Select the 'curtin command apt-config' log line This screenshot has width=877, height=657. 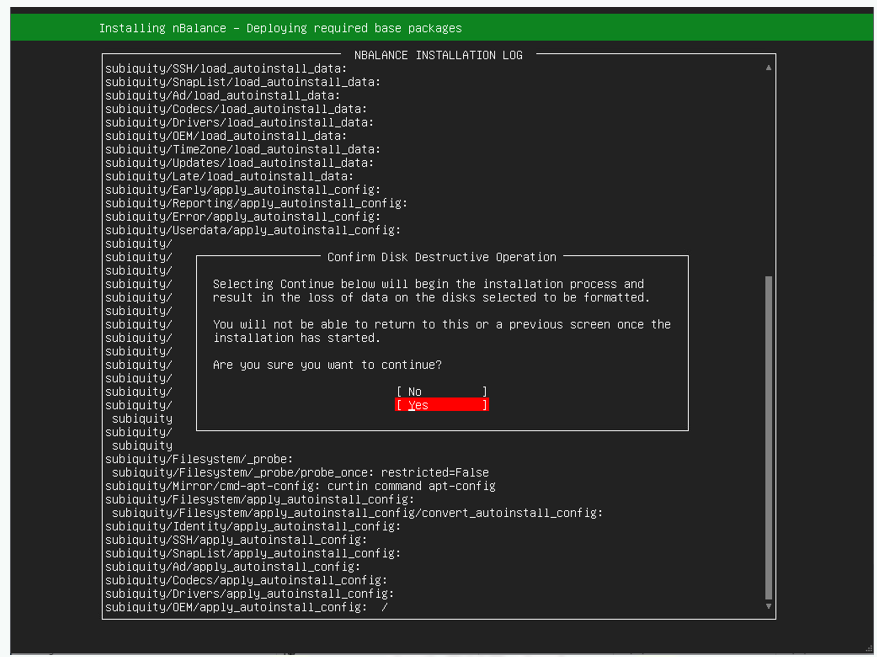click(300, 486)
